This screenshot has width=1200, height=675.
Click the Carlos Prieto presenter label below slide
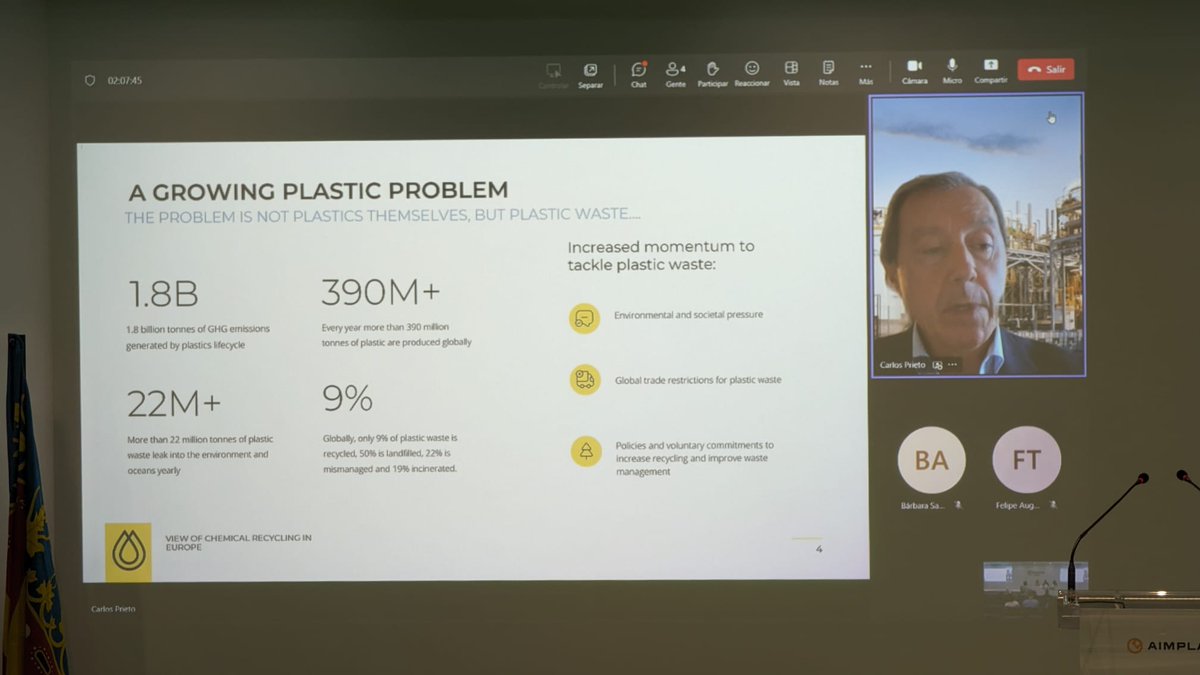(113, 609)
